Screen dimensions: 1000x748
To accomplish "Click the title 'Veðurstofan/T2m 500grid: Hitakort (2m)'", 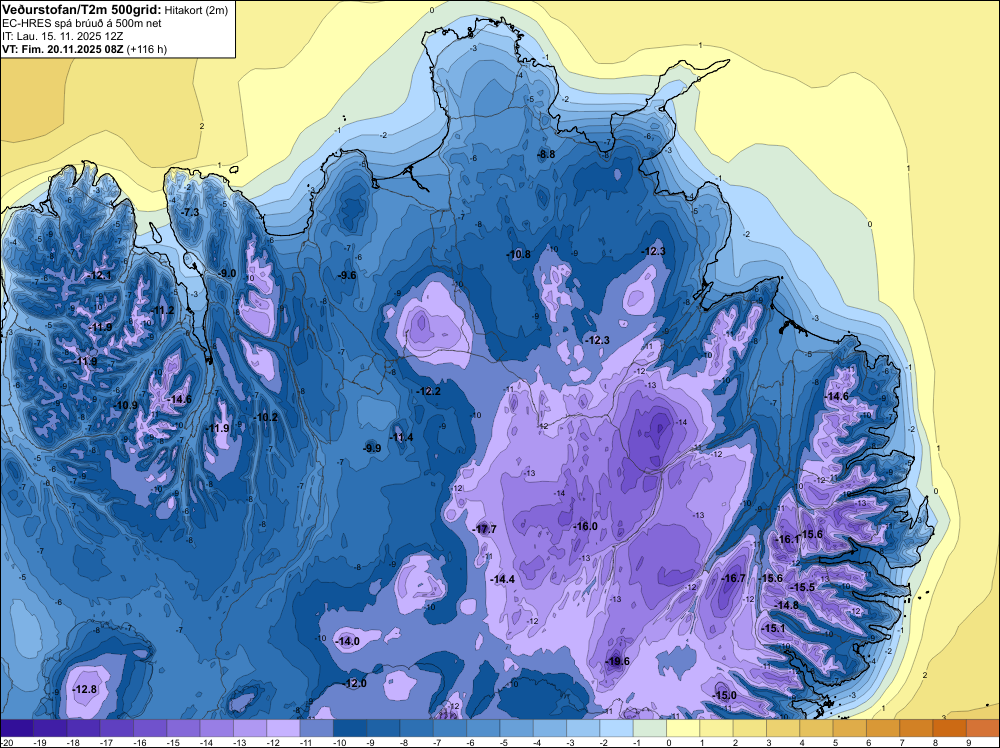I will [114, 10].
